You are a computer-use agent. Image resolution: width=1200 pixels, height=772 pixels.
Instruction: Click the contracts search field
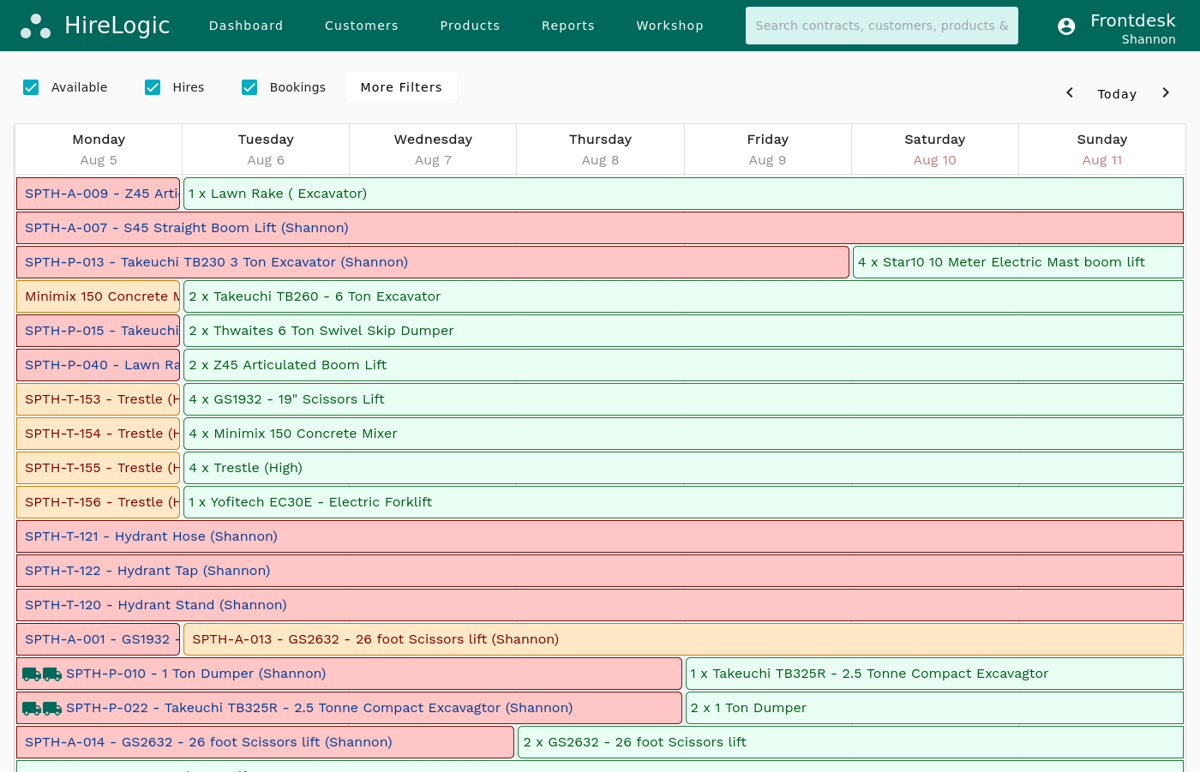(x=881, y=25)
